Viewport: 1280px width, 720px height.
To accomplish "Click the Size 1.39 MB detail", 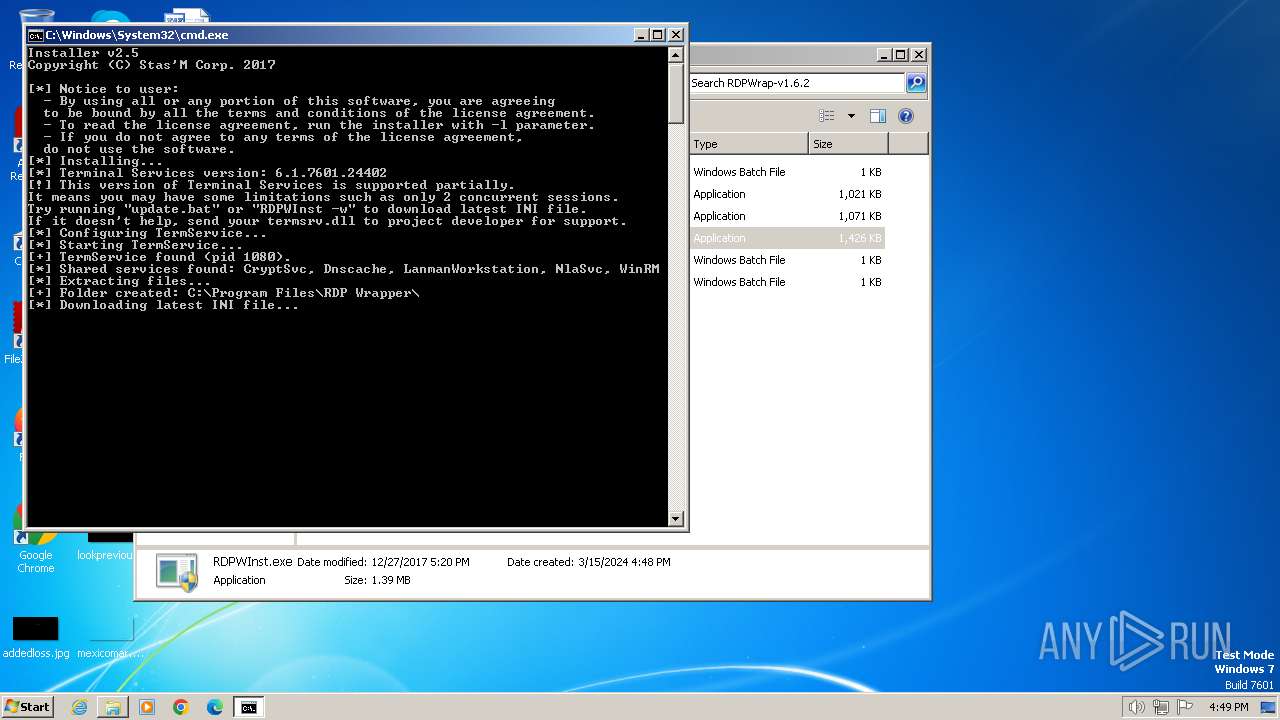I will click(377, 580).
